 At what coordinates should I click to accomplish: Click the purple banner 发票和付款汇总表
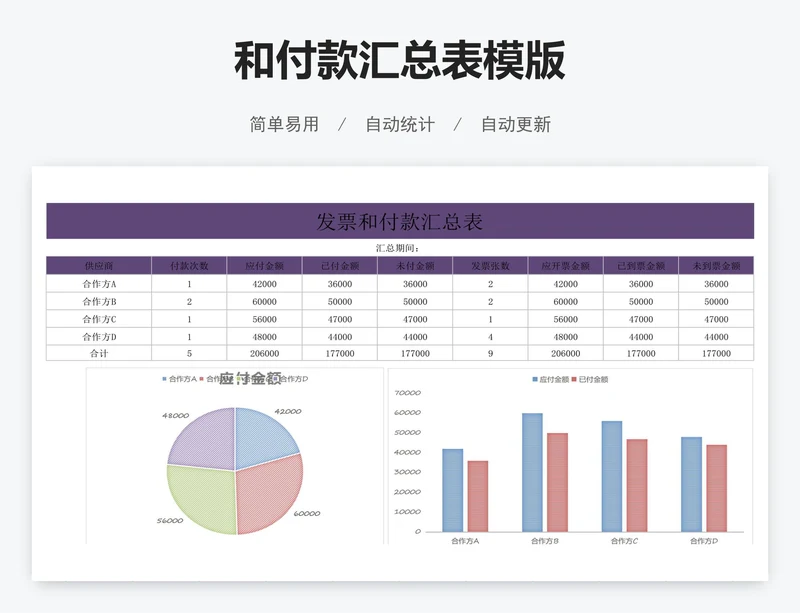(x=400, y=221)
